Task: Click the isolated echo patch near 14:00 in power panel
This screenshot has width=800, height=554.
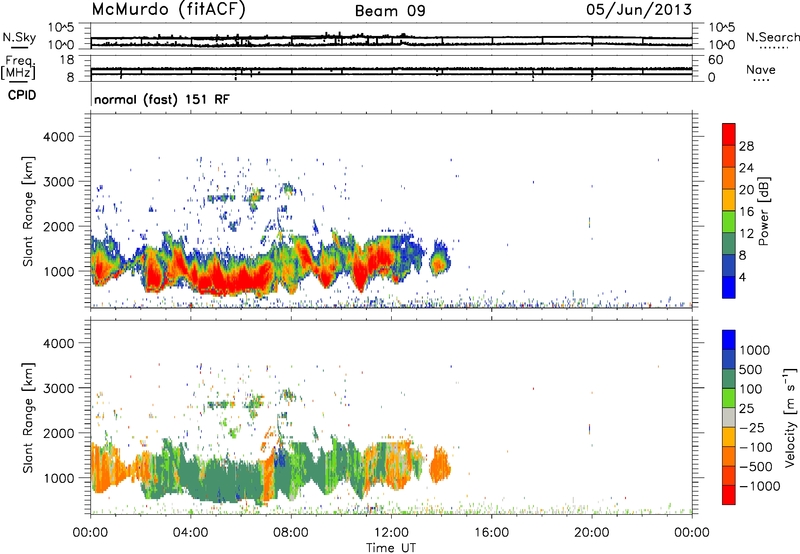Action: coord(439,259)
